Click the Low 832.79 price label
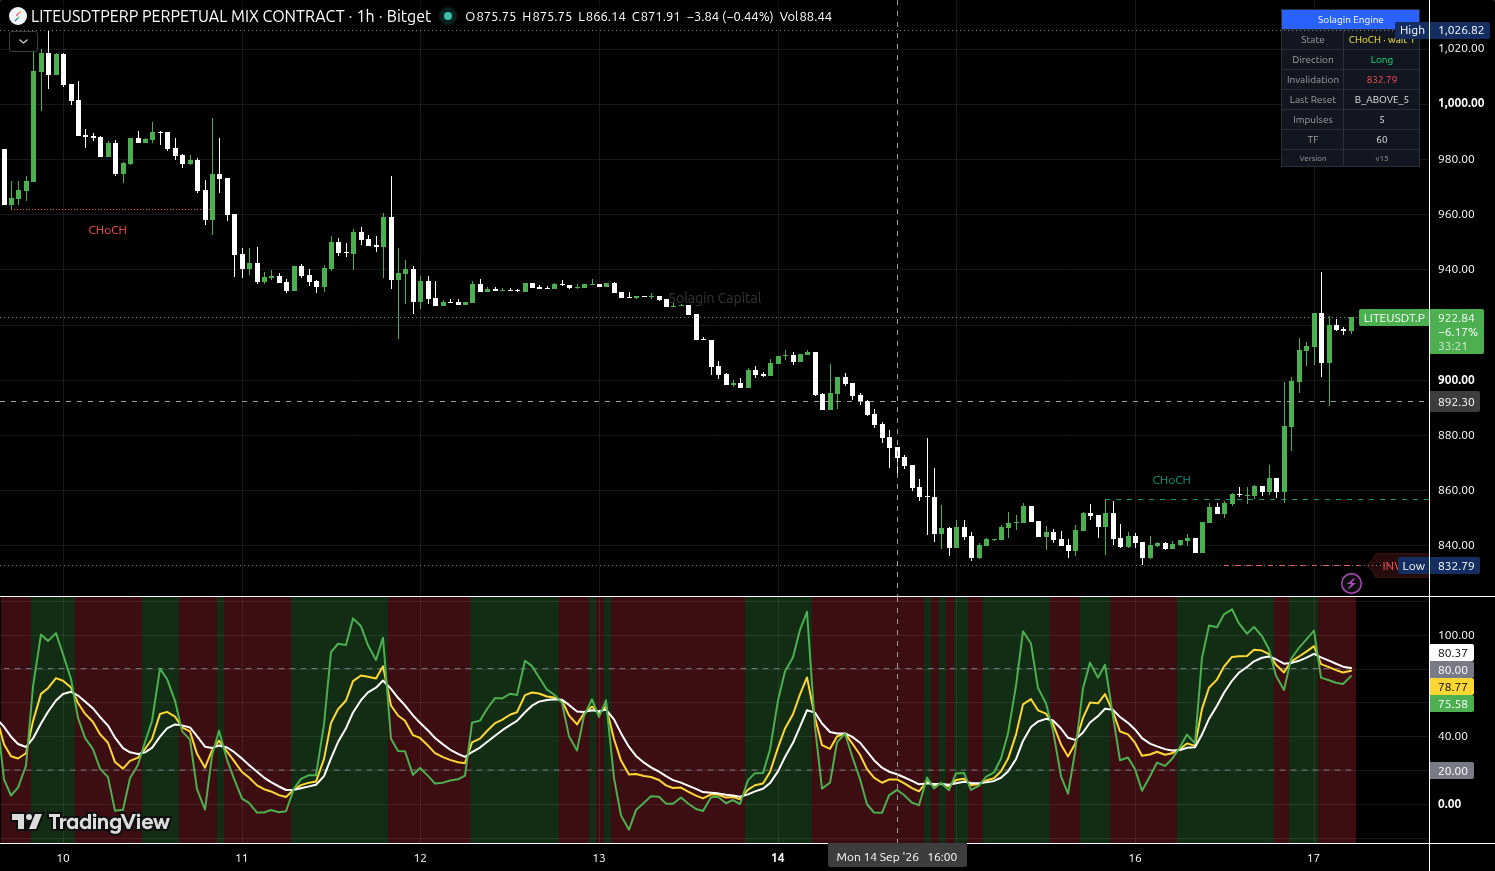This screenshot has height=871, width=1495. (x=1438, y=566)
